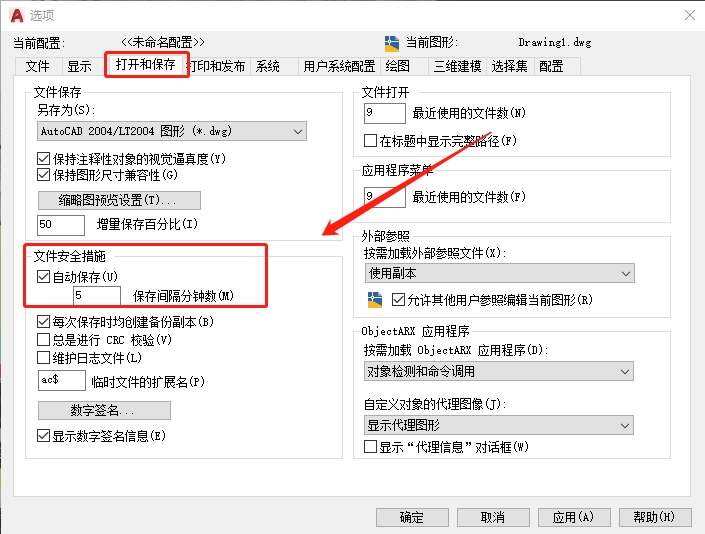Enable 显示“代理信息”对话框 checkbox
Viewport: 705px width, 534px height.
(370, 447)
